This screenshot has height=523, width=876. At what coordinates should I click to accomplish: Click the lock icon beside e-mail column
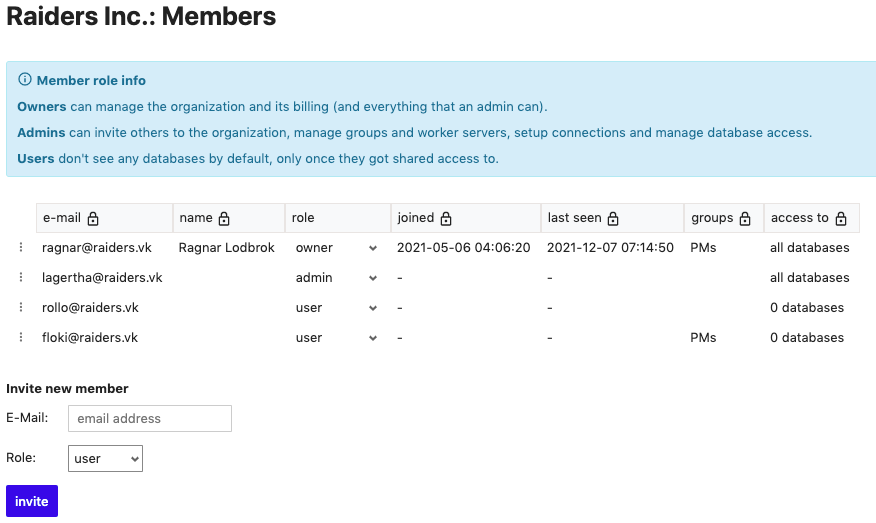(93, 218)
